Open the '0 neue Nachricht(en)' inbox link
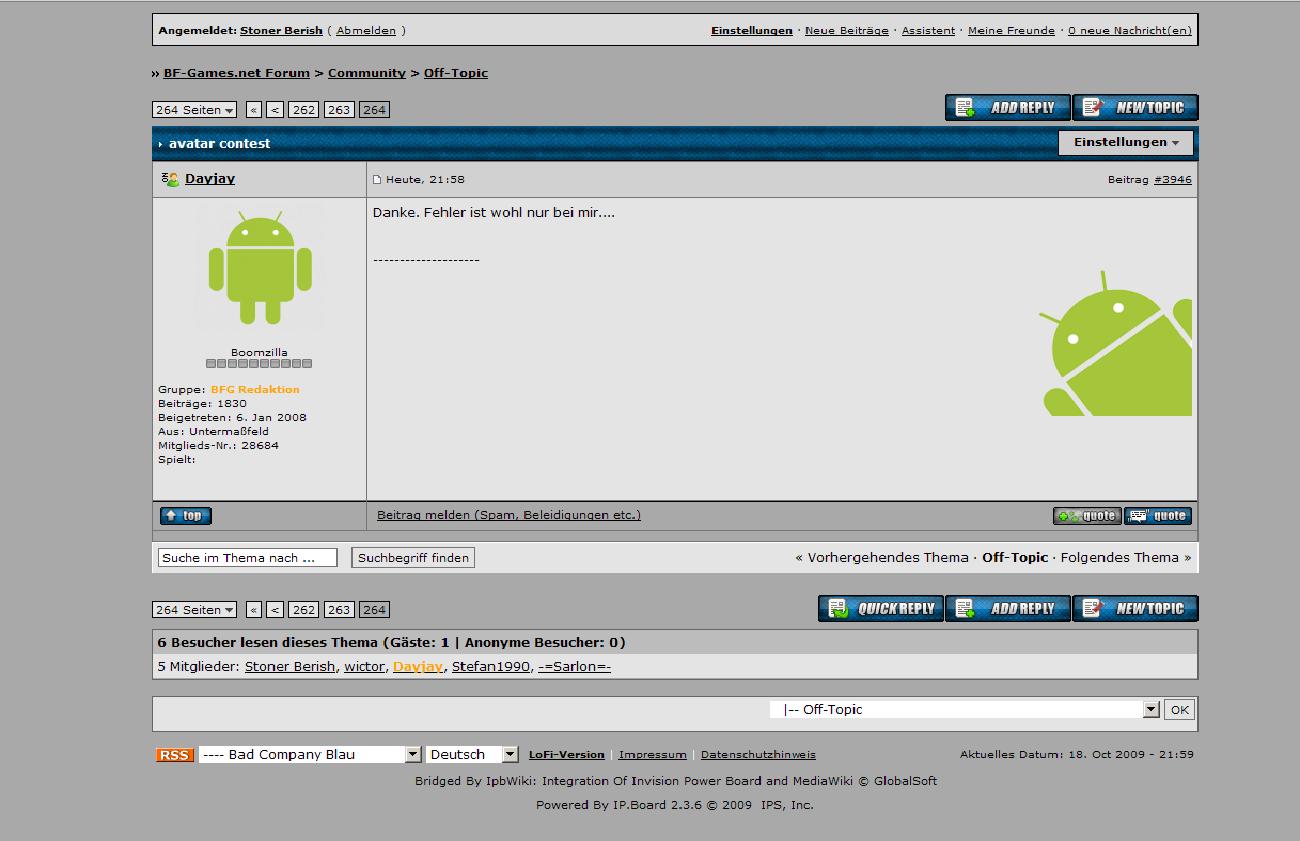 [1130, 31]
